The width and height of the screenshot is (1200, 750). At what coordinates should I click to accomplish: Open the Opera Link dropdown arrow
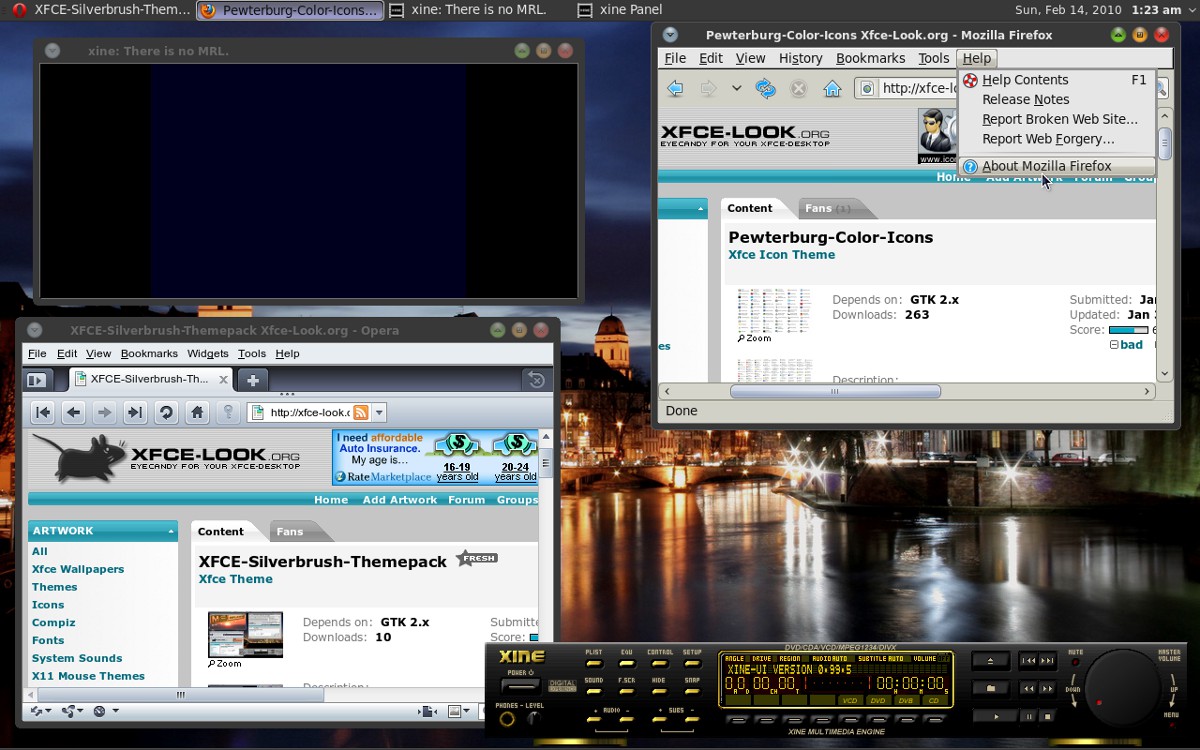pyautogui.click(x=48, y=711)
